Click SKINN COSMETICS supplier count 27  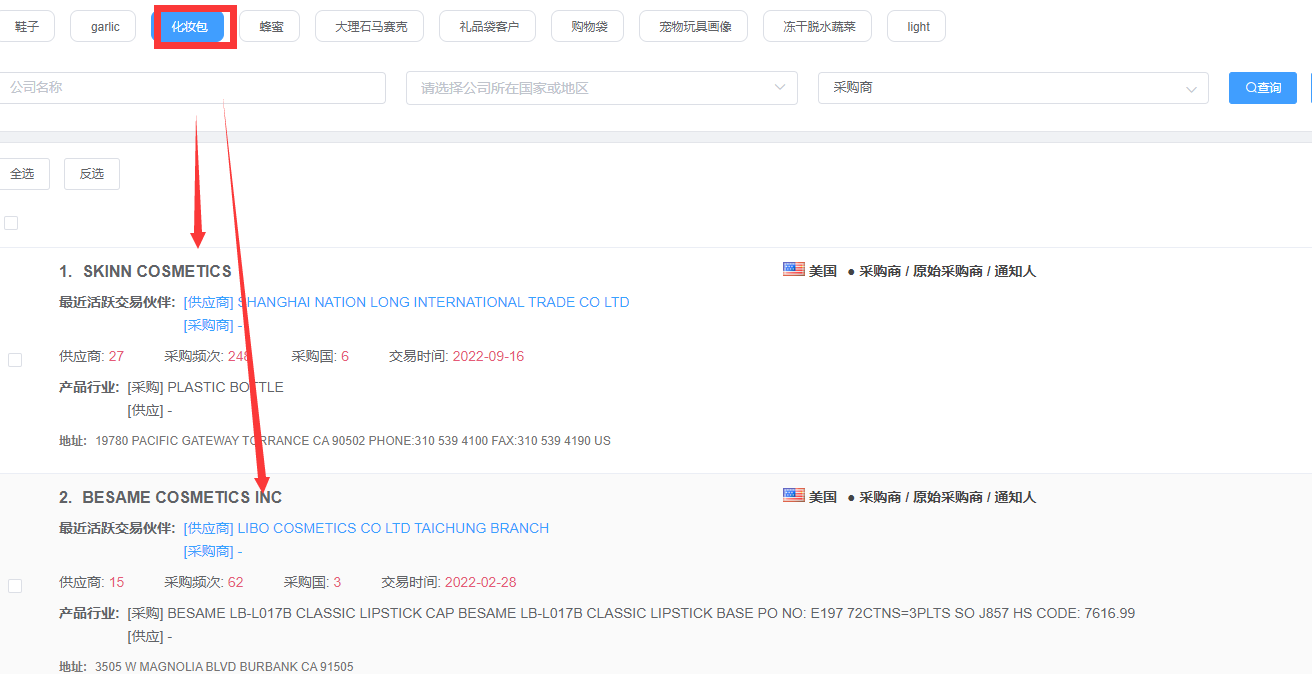(116, 357)
